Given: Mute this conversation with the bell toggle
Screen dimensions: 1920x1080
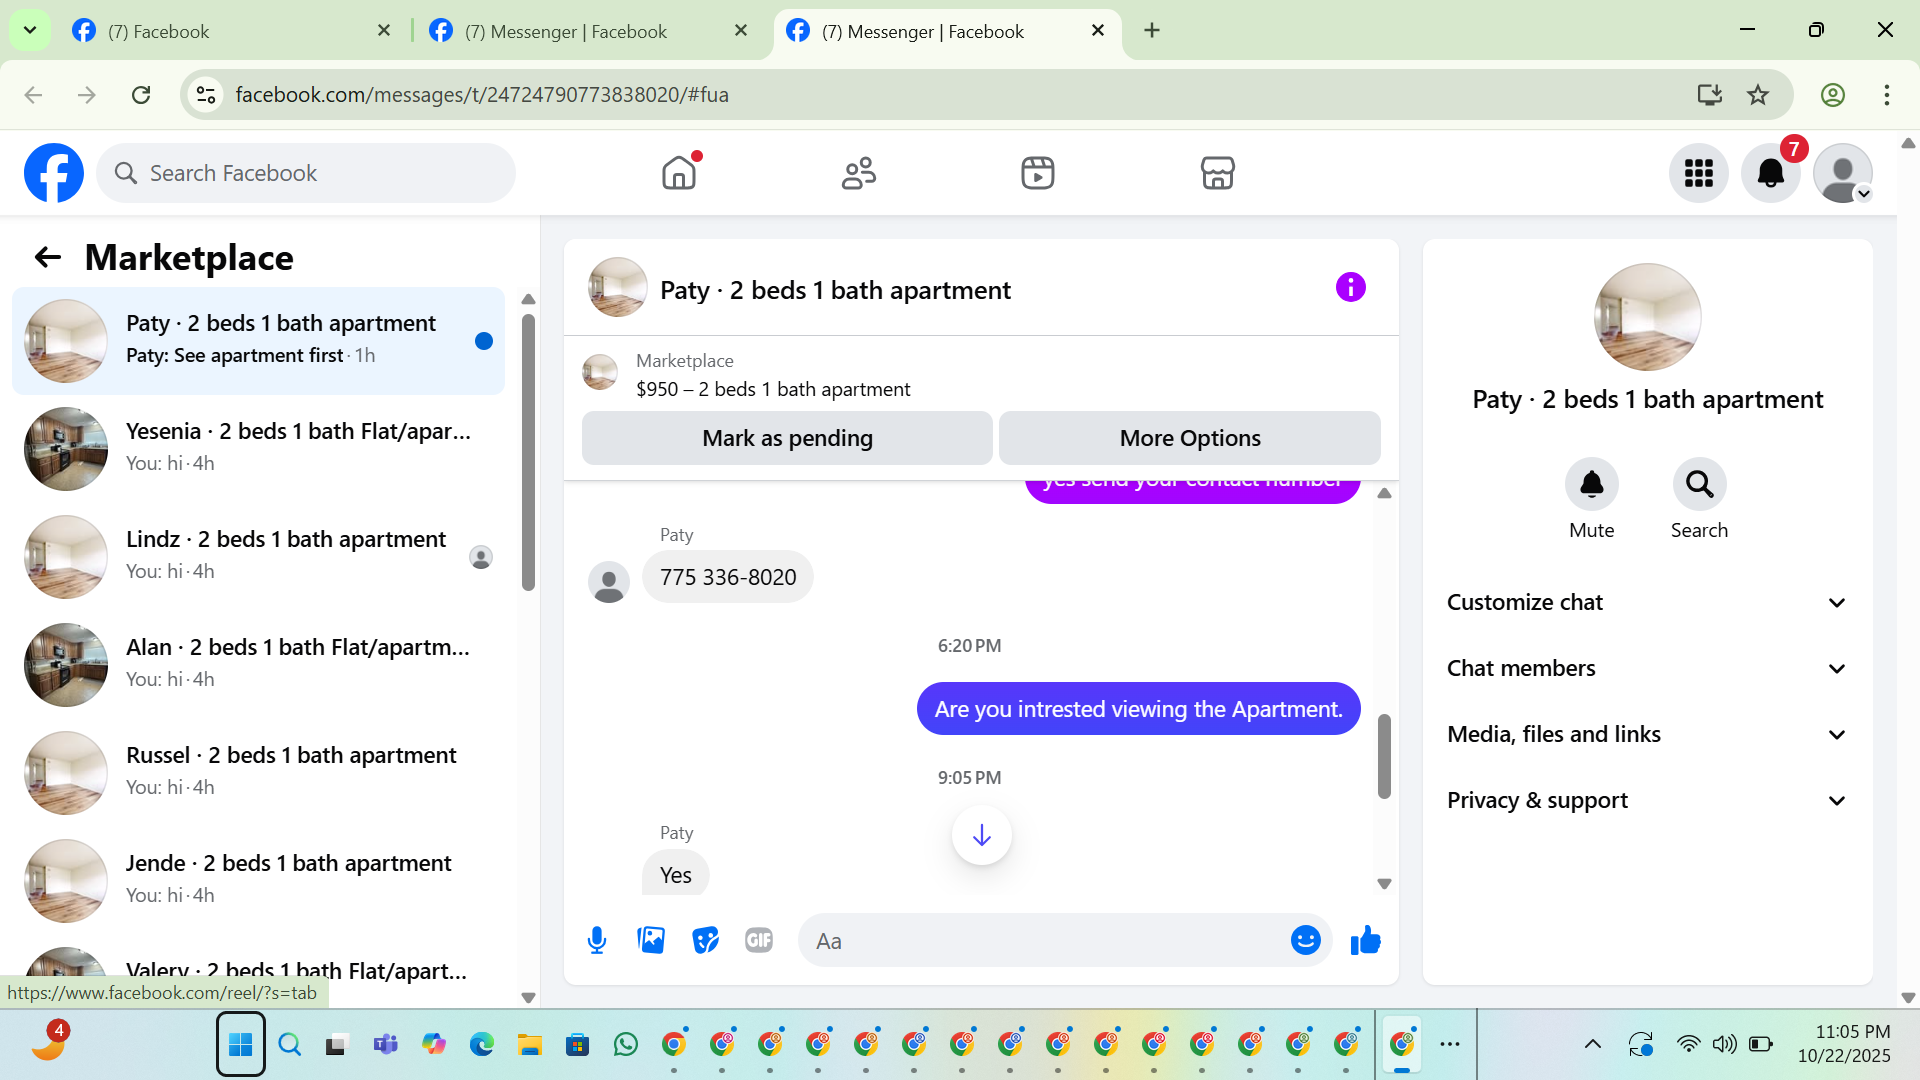Looking at the screenshot, I should (1591, 485).
